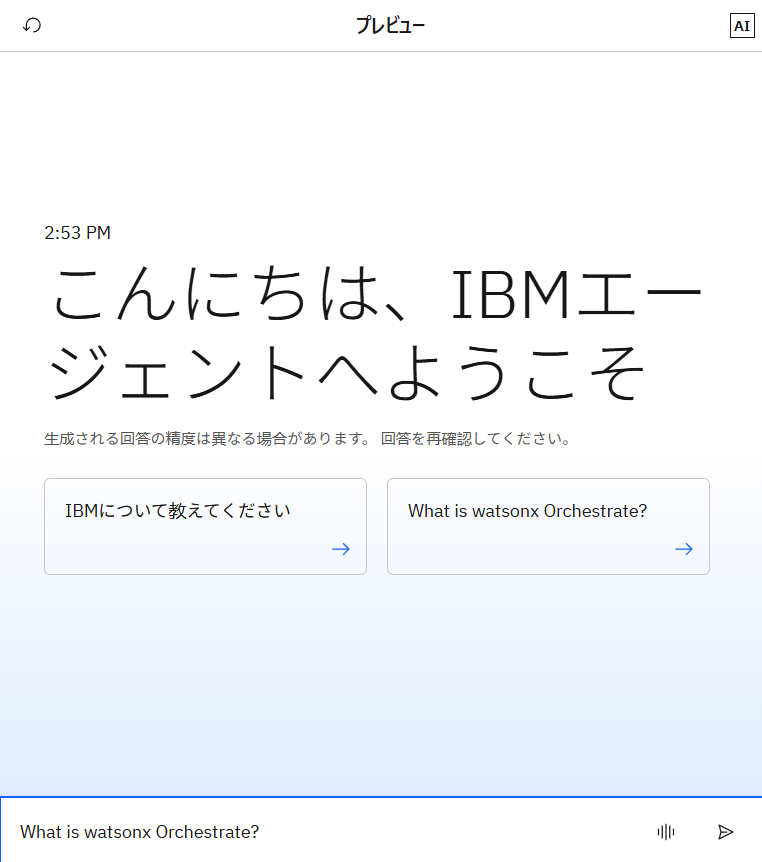Click the ジェントへようこそ heading line
Image resolution: width=762 pixels, height=862 pixels.
coord(346,372)
